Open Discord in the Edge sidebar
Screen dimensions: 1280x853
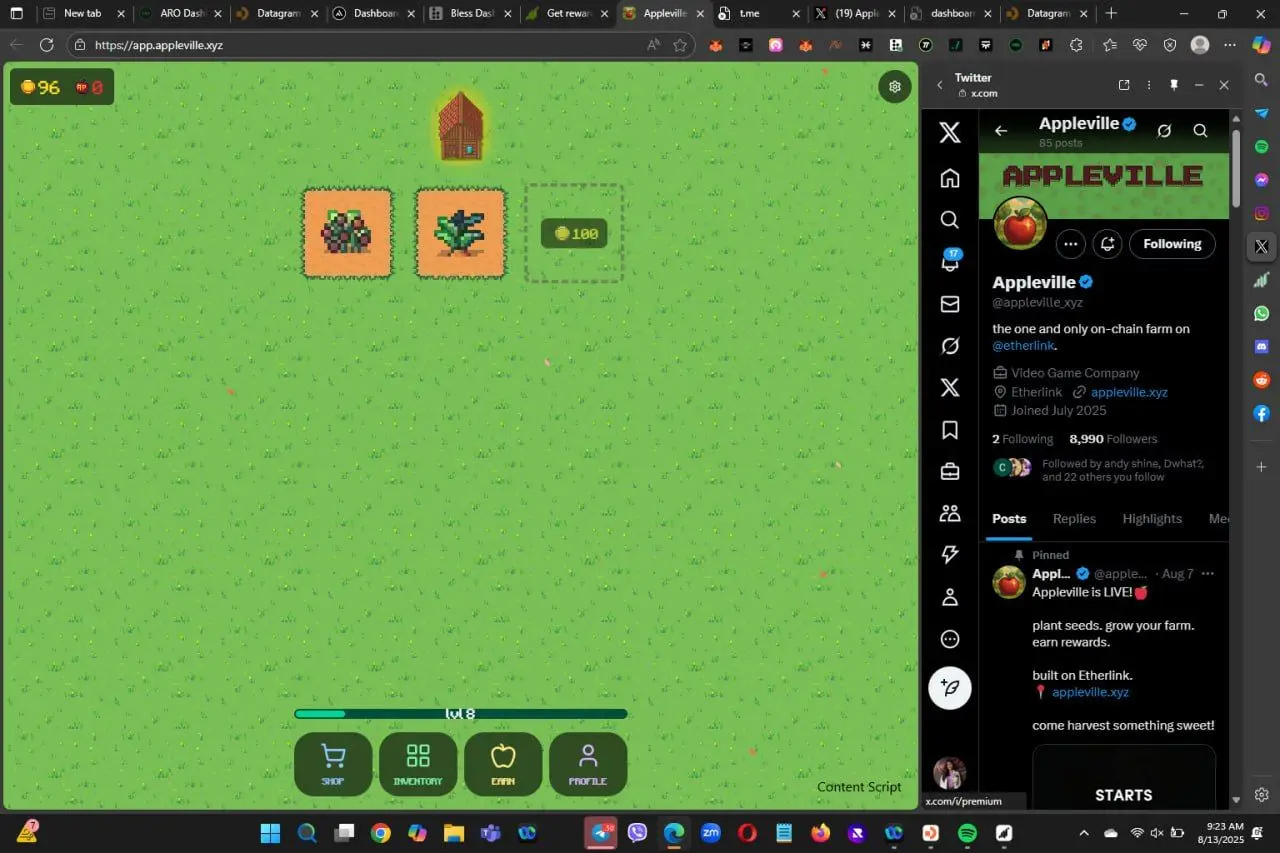point(1262,346)
